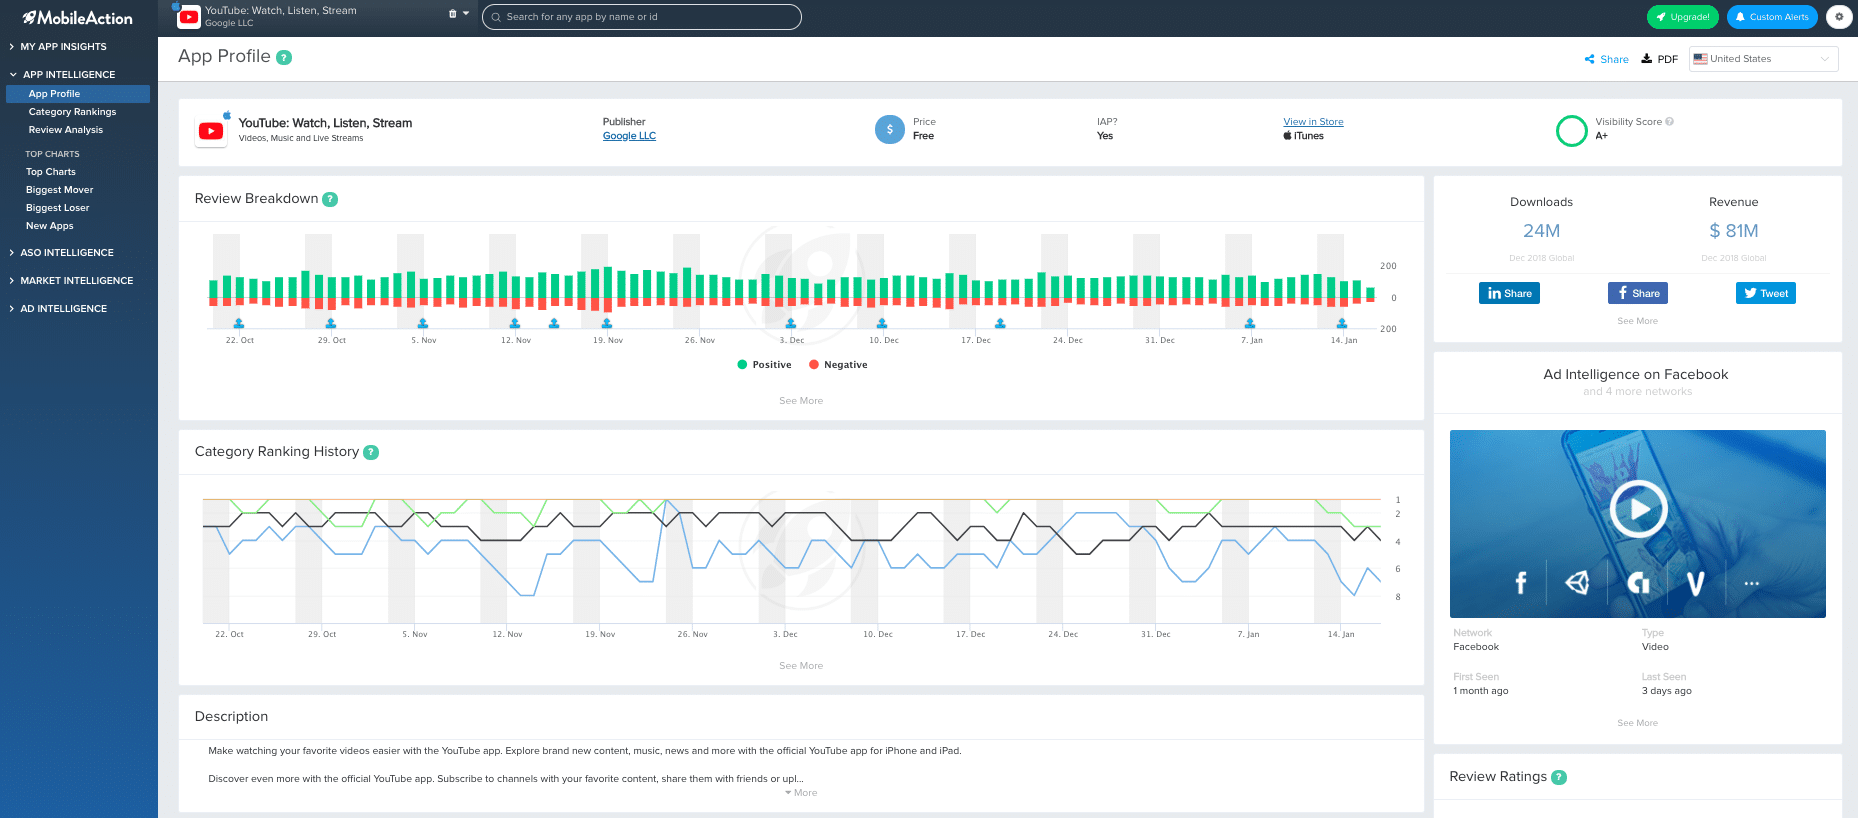This screenshot has width=1858, height=818.
Task: Open the Review Ratings help icon
Action: click(1559, 777)
